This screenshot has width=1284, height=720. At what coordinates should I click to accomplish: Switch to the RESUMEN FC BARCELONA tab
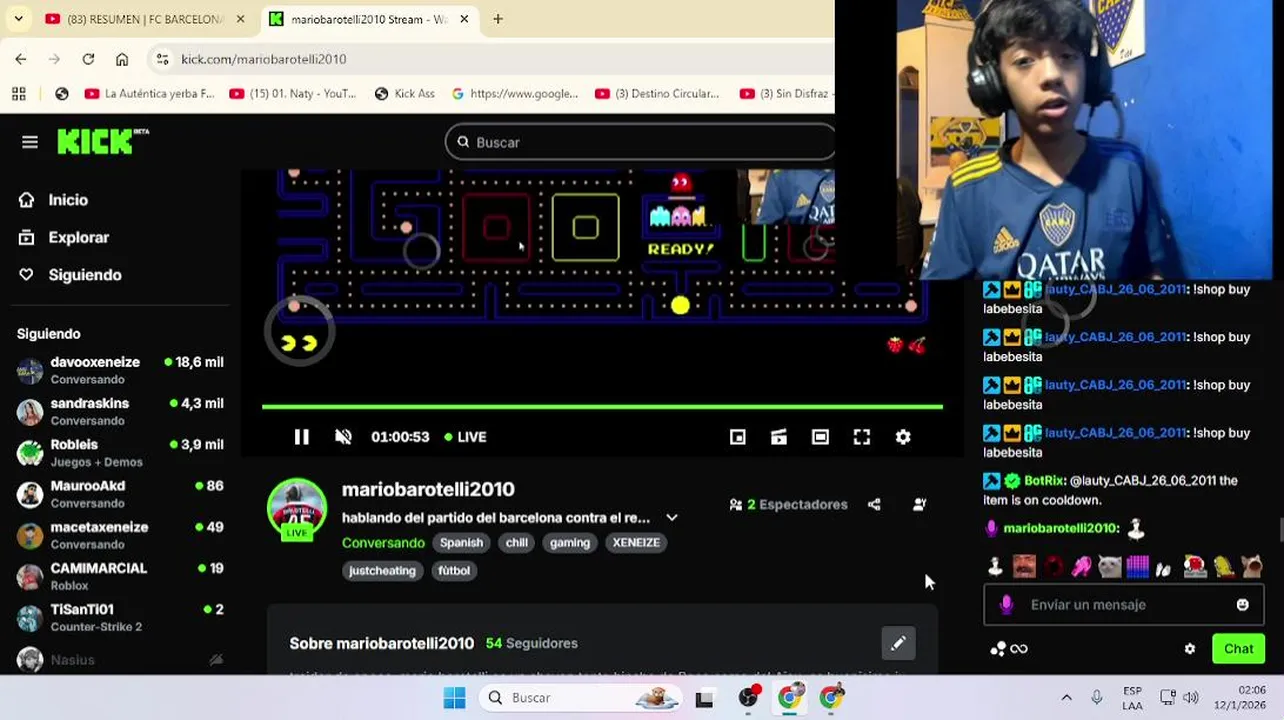tap(147, 19)
